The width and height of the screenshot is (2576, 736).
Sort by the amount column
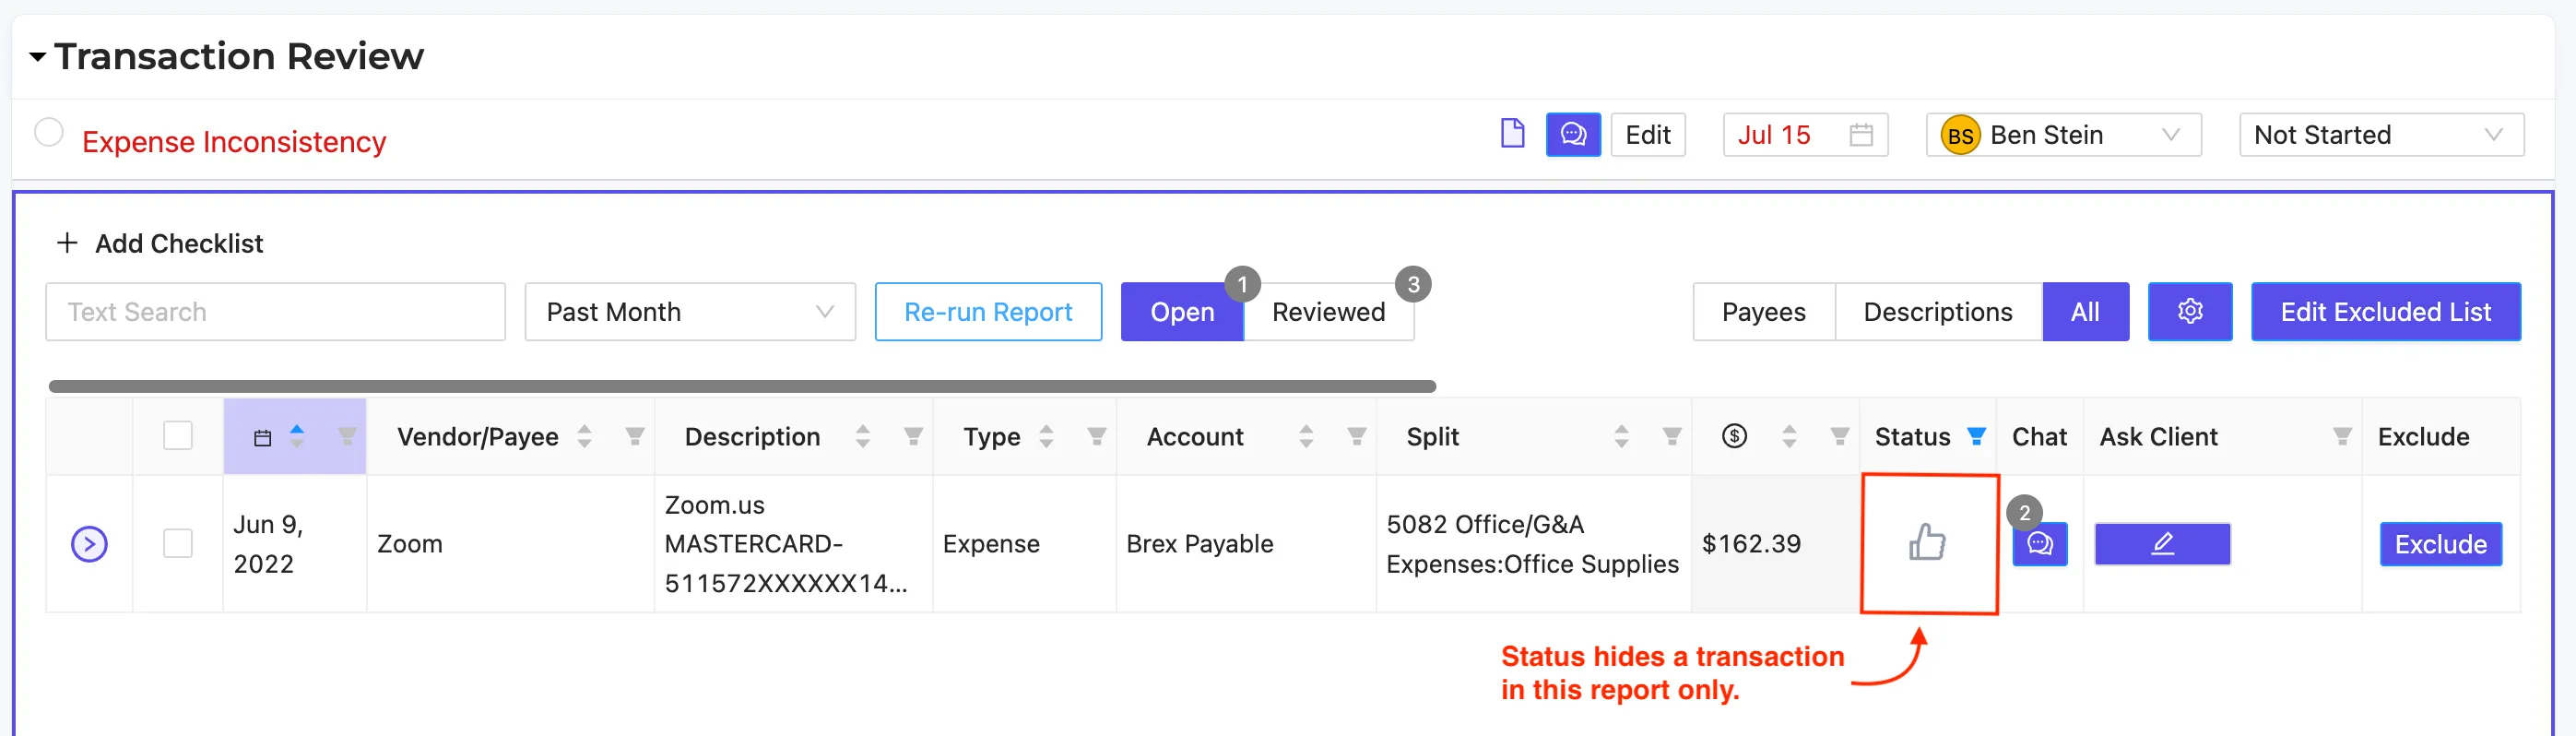(1790, 436)
